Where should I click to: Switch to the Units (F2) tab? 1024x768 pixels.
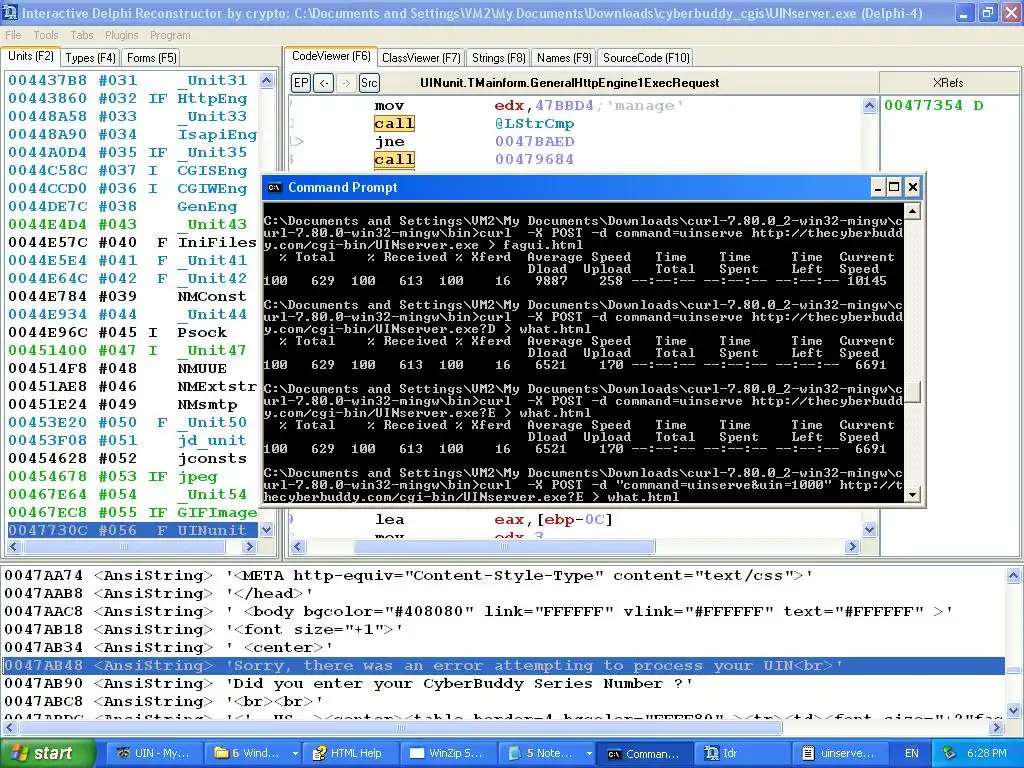pos(31,56)
